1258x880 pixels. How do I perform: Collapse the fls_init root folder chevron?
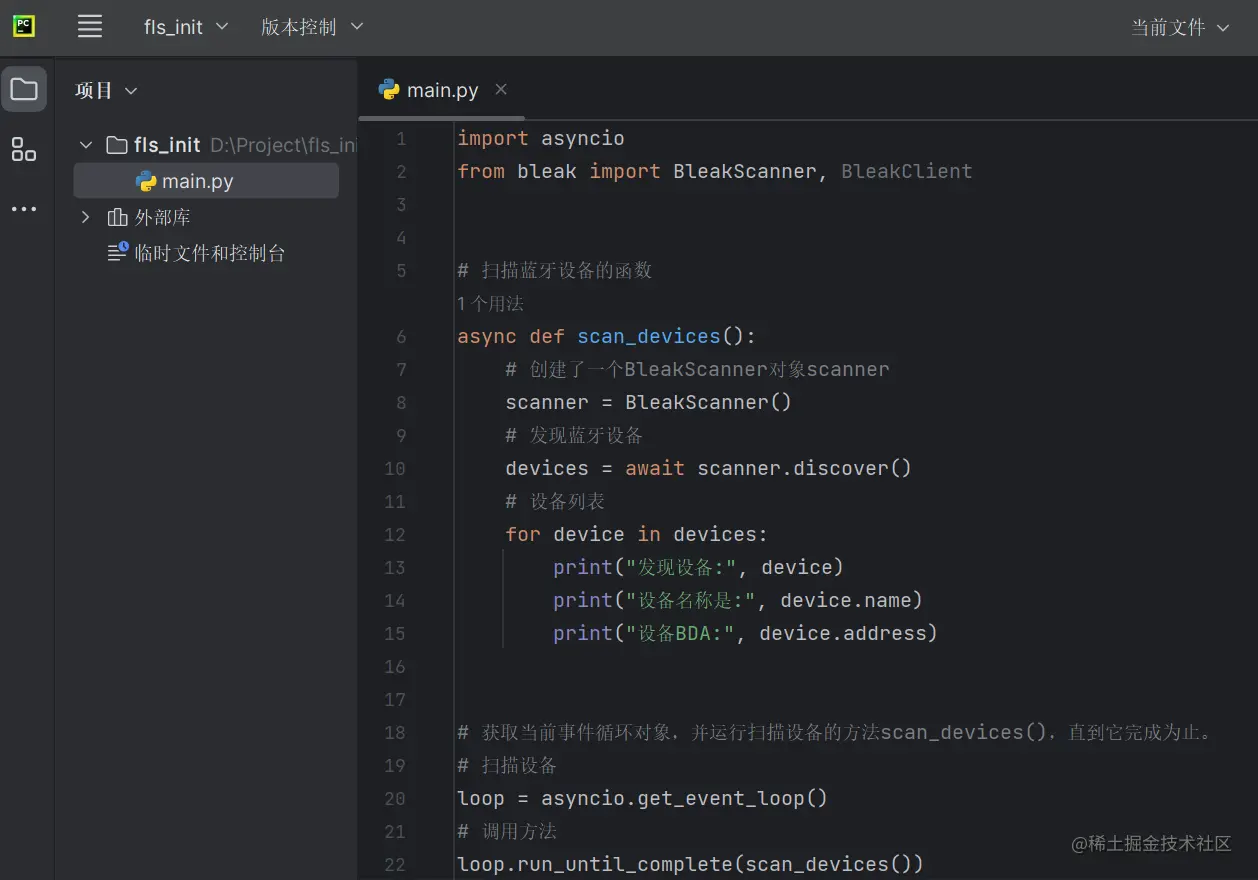click(86, 145)
